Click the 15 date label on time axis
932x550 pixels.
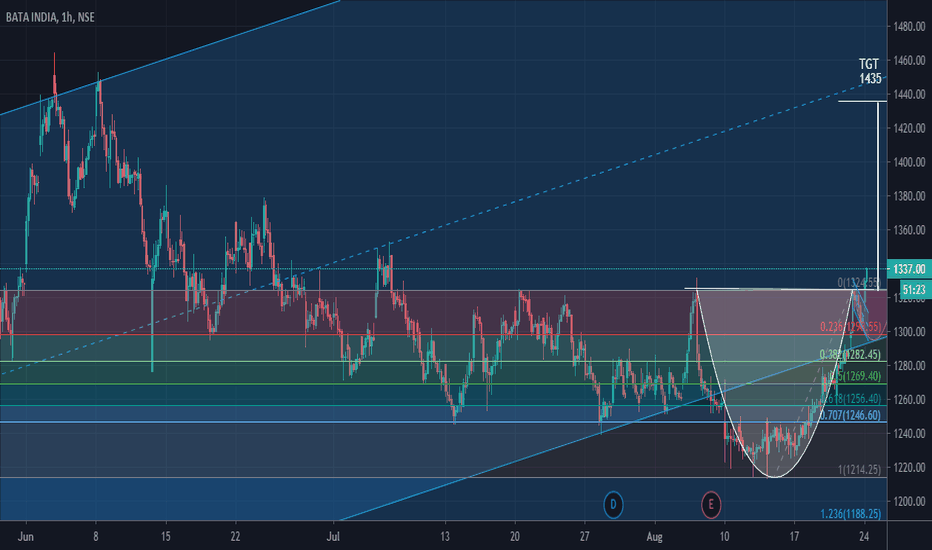(x=166, y=536)
